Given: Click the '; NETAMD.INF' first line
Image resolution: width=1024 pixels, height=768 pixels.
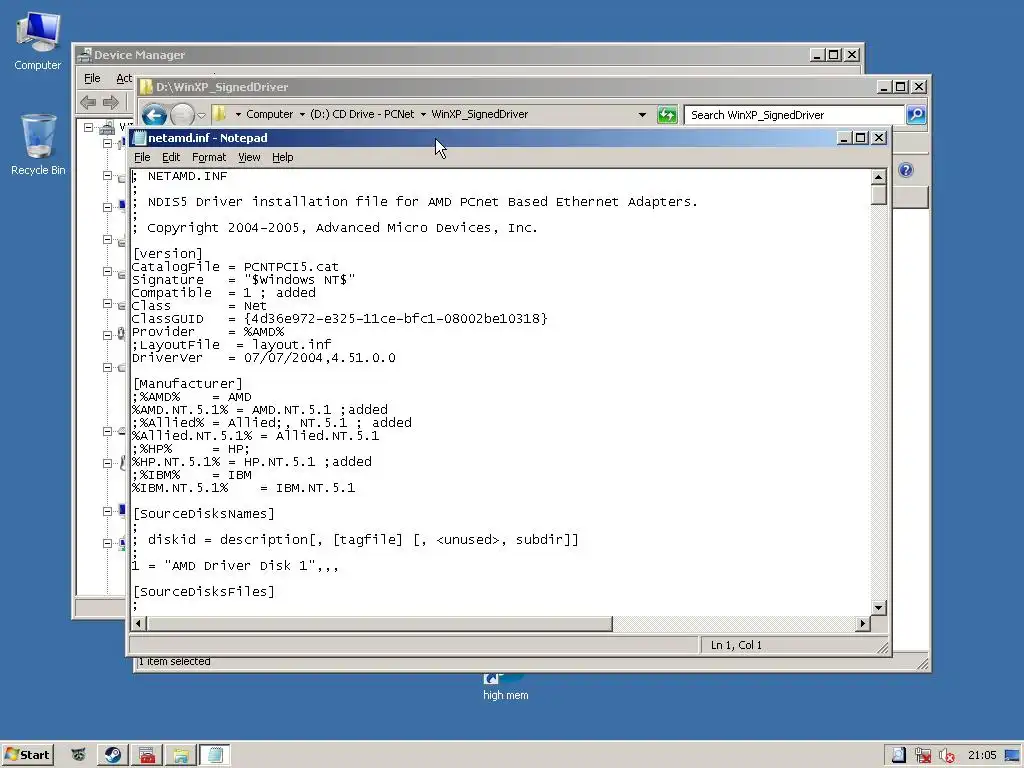Looking at the screenshot, I should click(180, 176).
